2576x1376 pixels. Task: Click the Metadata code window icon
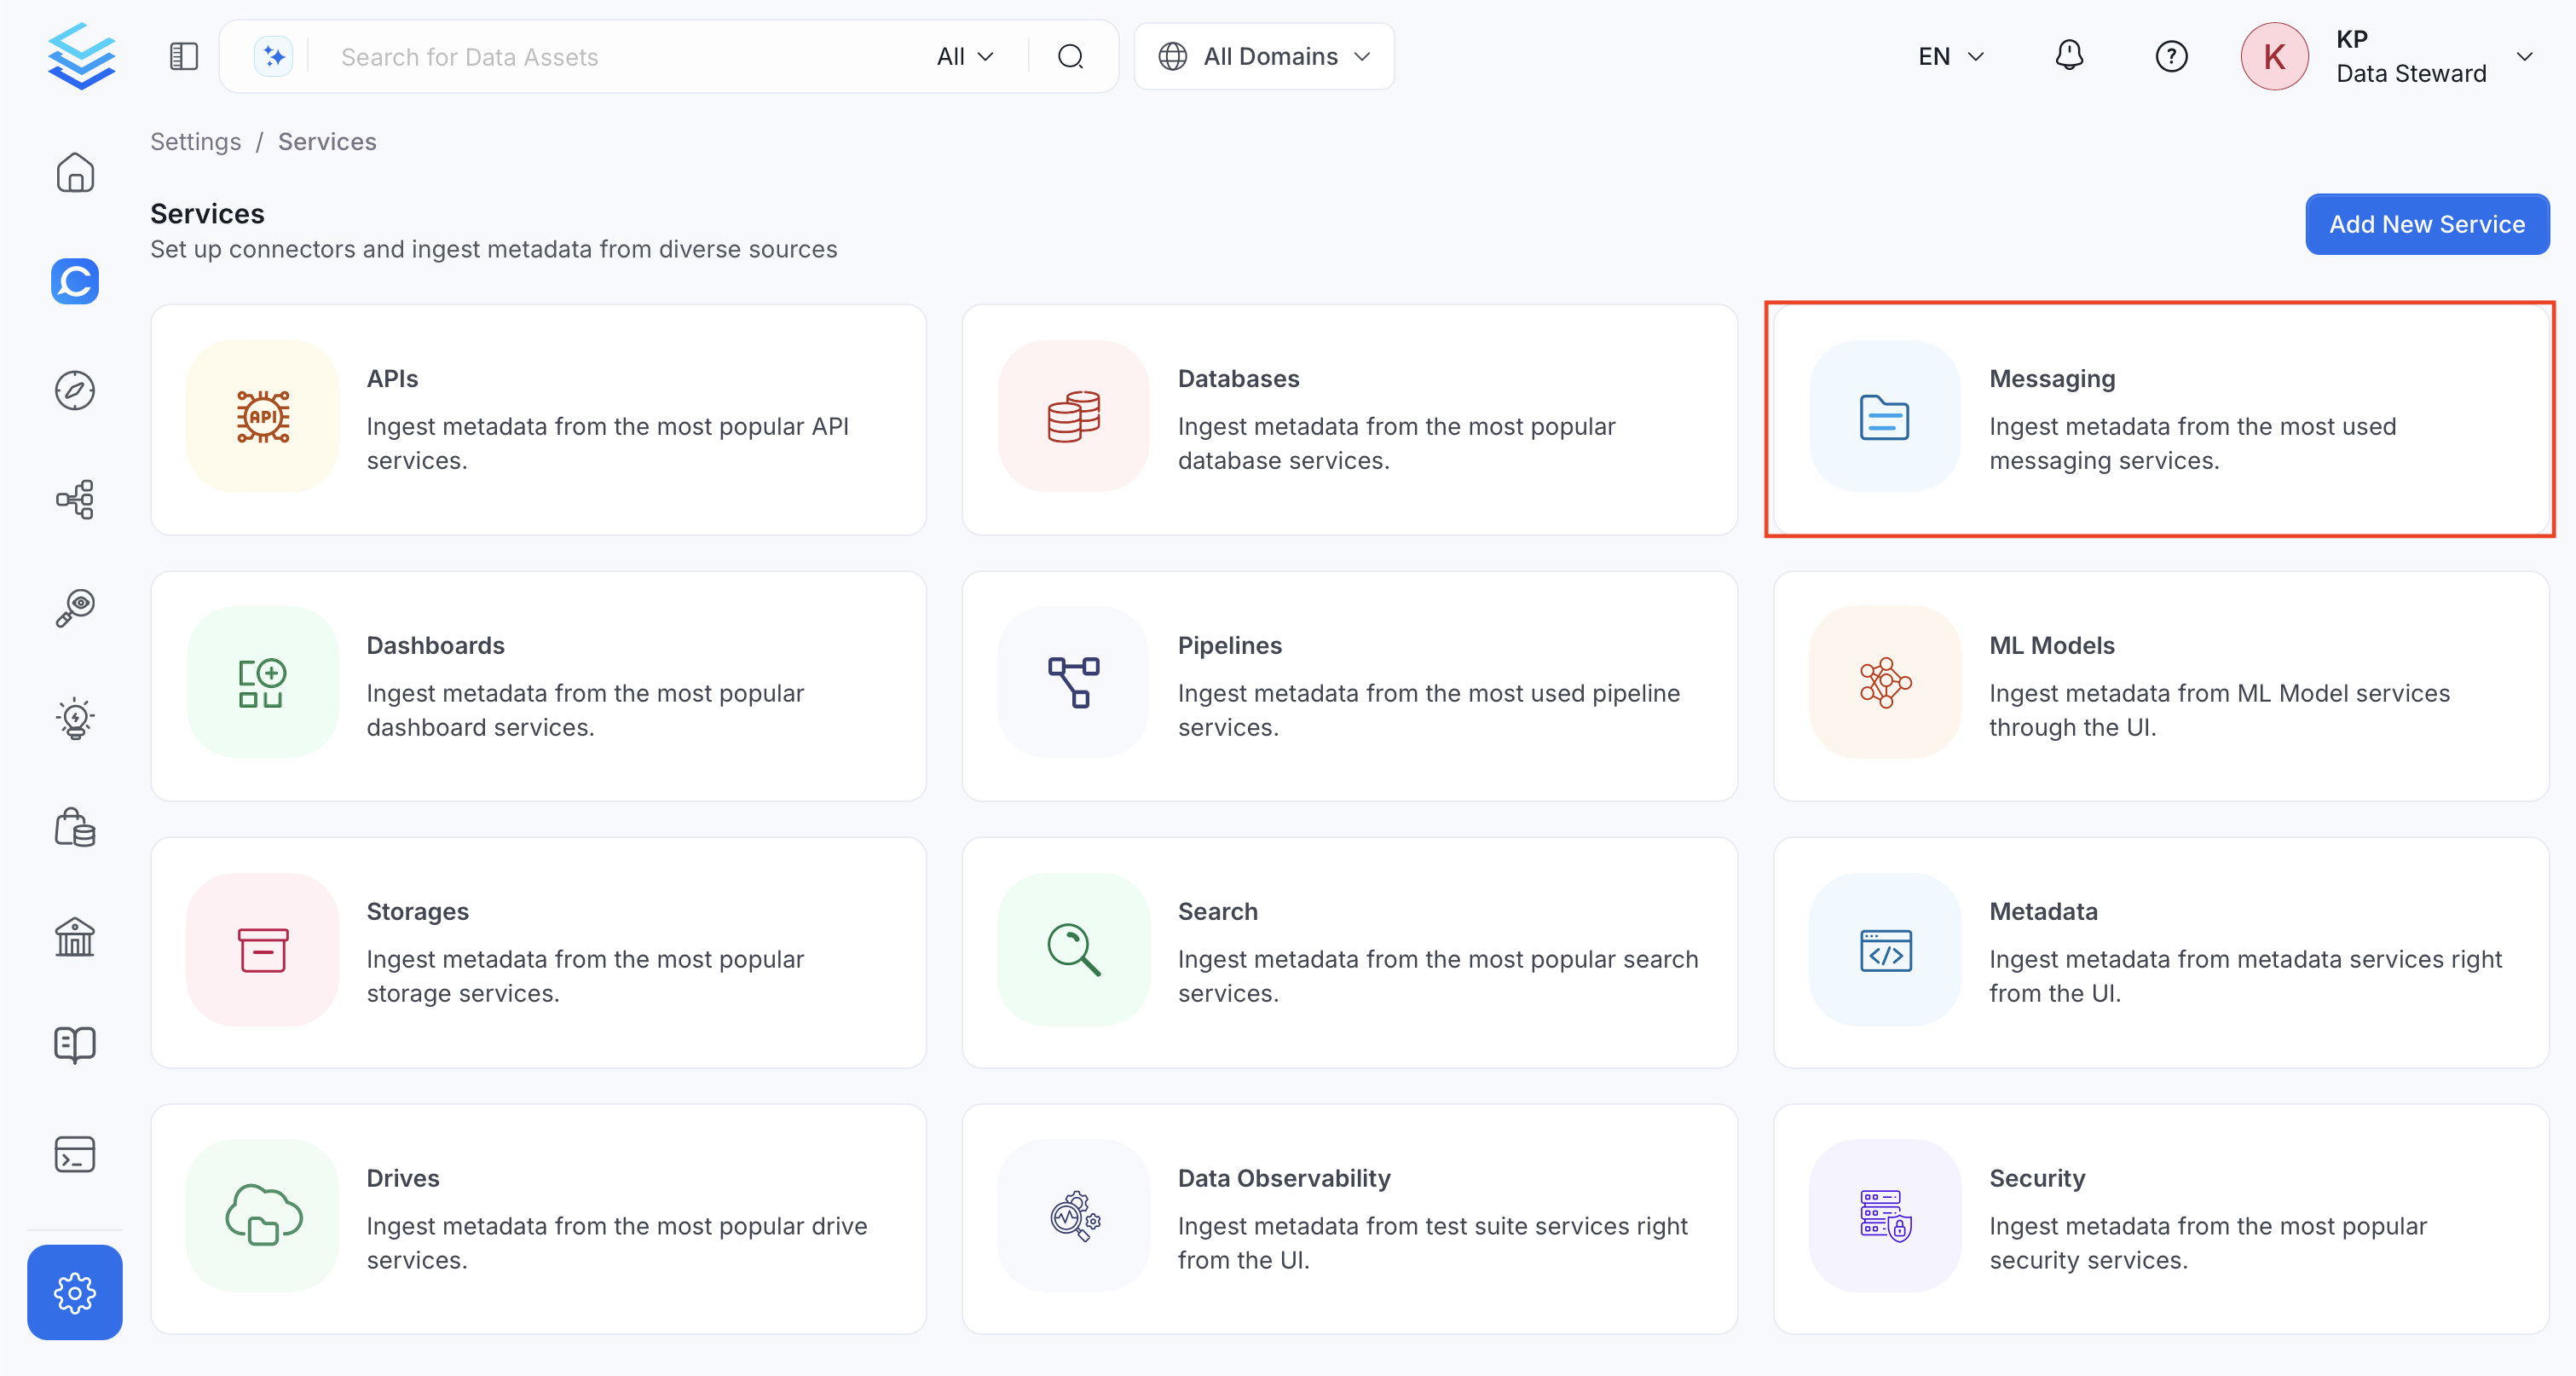pyautogui.click(x=1885, y=949)
